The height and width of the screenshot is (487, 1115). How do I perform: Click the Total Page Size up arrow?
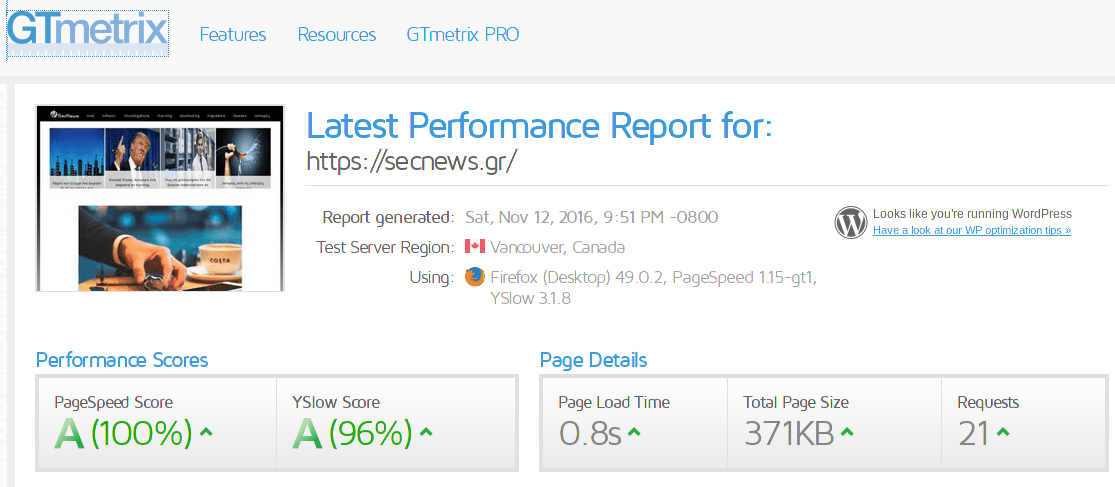coord(848,432)
